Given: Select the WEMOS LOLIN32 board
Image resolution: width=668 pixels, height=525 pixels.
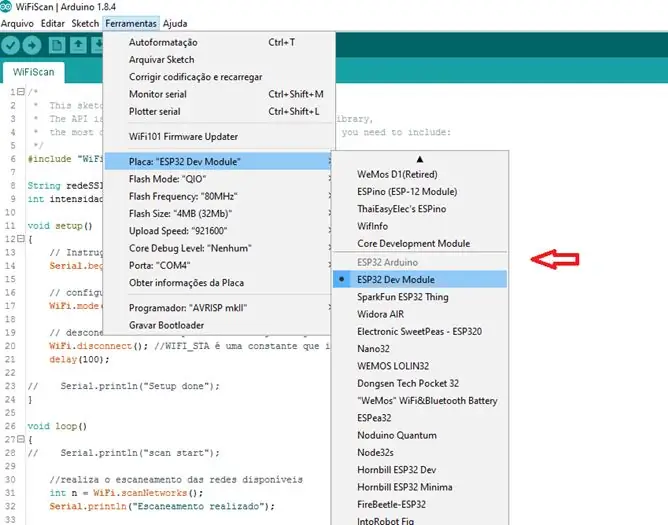Looking at the screenshot, I should (420, 366).
